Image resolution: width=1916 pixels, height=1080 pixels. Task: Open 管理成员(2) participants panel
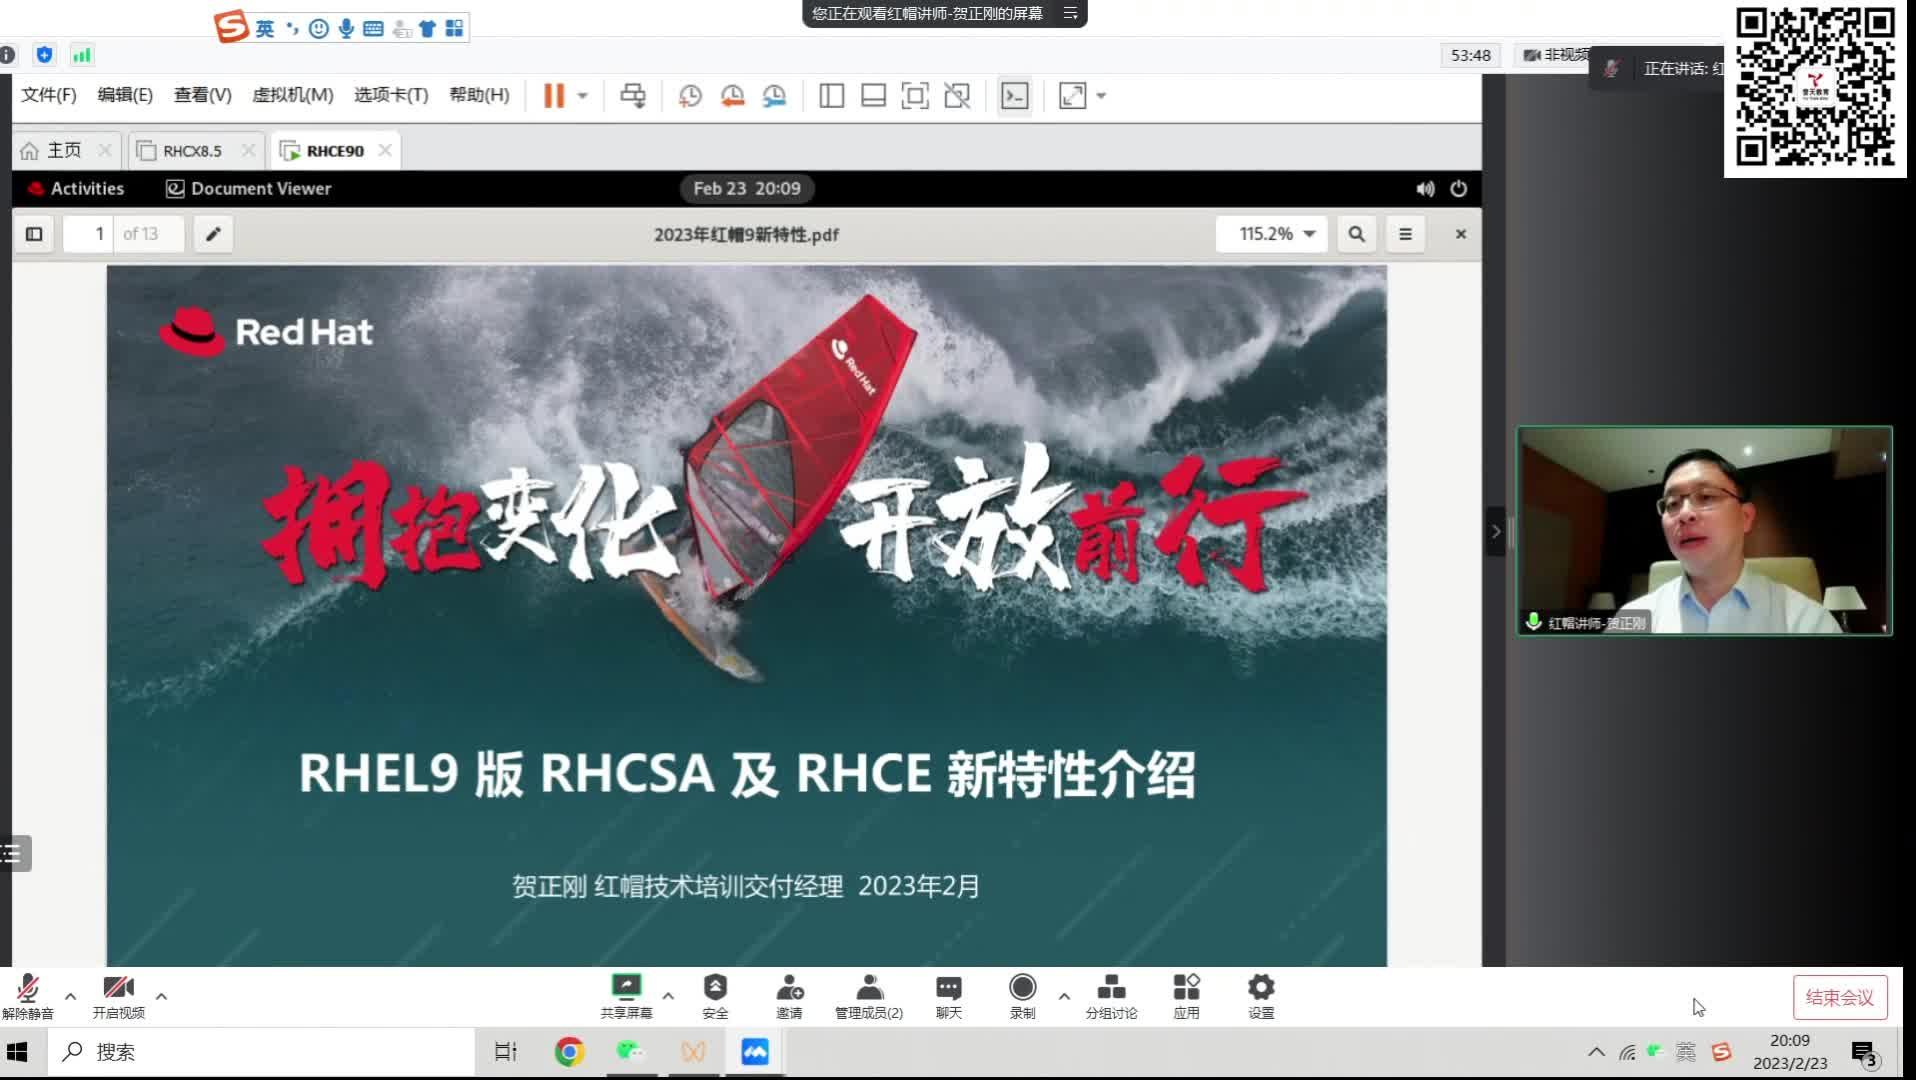pos(869,996)
